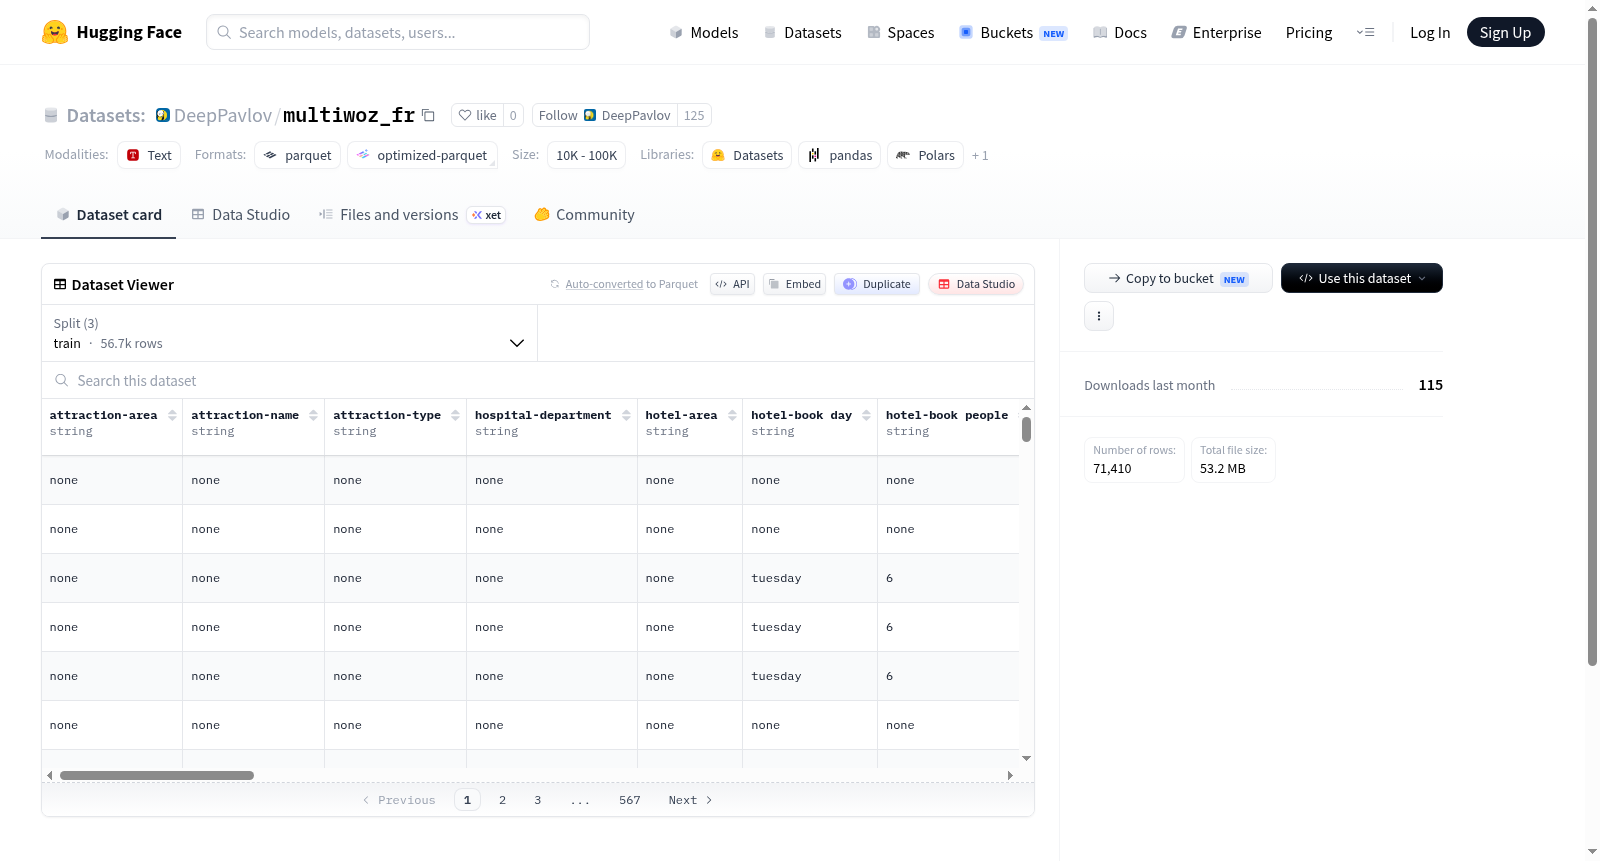Click the table's horizontal scrollbar
1600x861 pixels.
point(157,775)
